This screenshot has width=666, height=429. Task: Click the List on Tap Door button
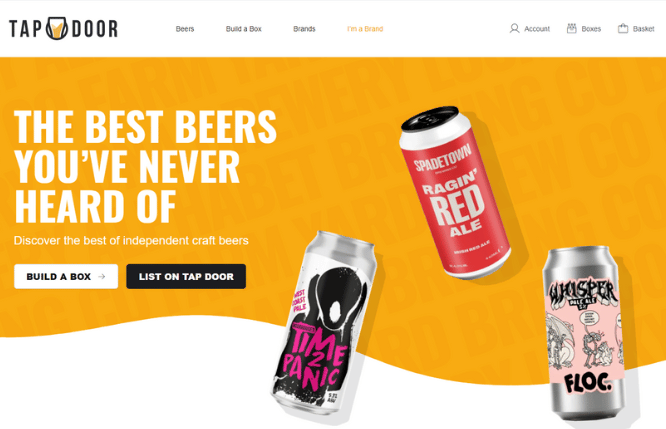point(186,277)
